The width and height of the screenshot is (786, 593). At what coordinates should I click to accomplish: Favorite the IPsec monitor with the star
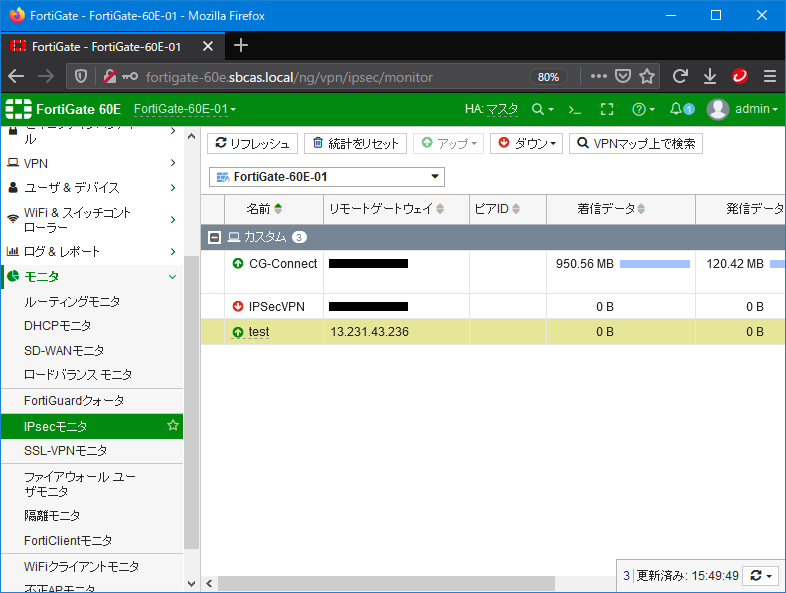coord(173,426)
